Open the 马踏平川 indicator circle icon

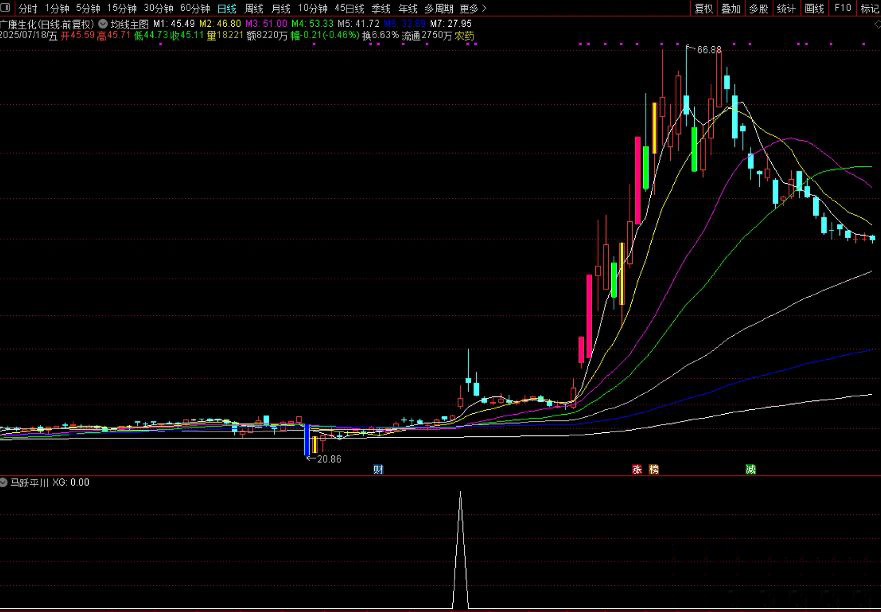pos(5,482)
